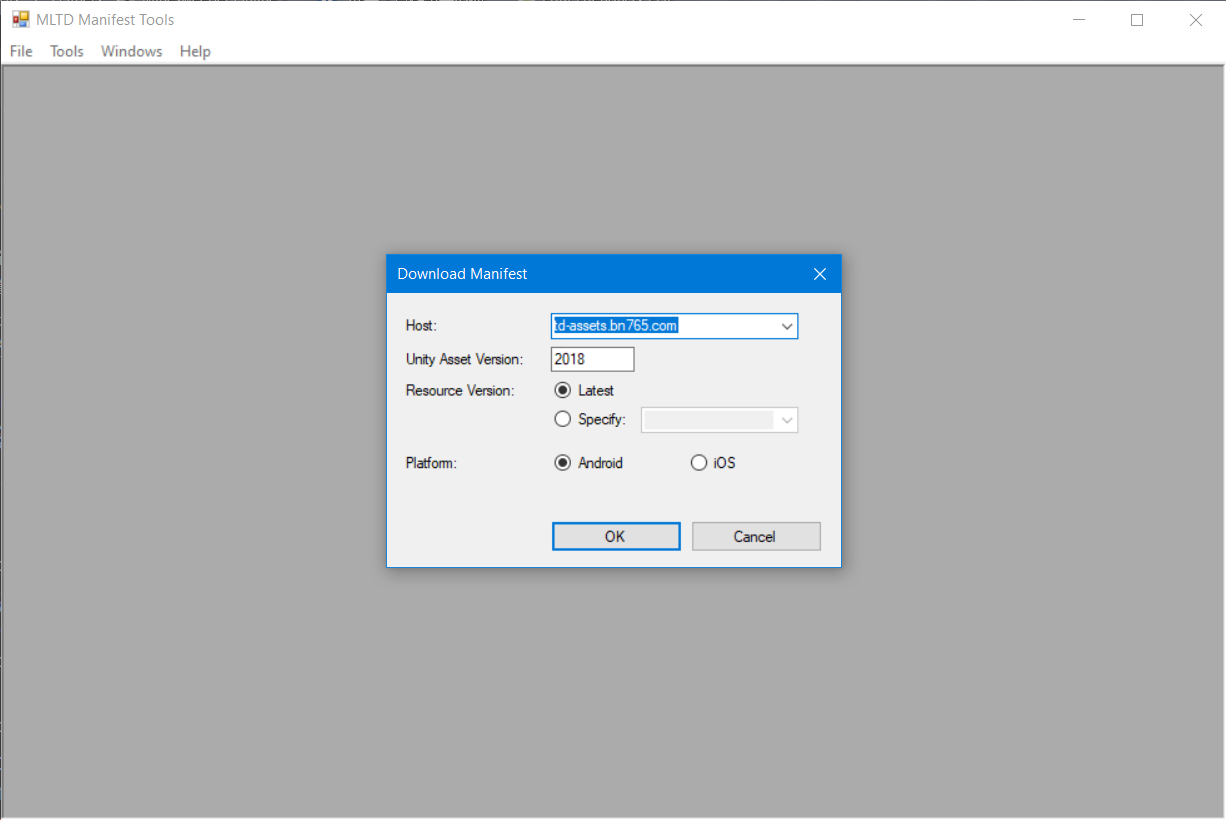This screenshot has height=820, width=1226.
Task: Click the MLTD Manifest Tools app icon
Action: tap(20, 19)
